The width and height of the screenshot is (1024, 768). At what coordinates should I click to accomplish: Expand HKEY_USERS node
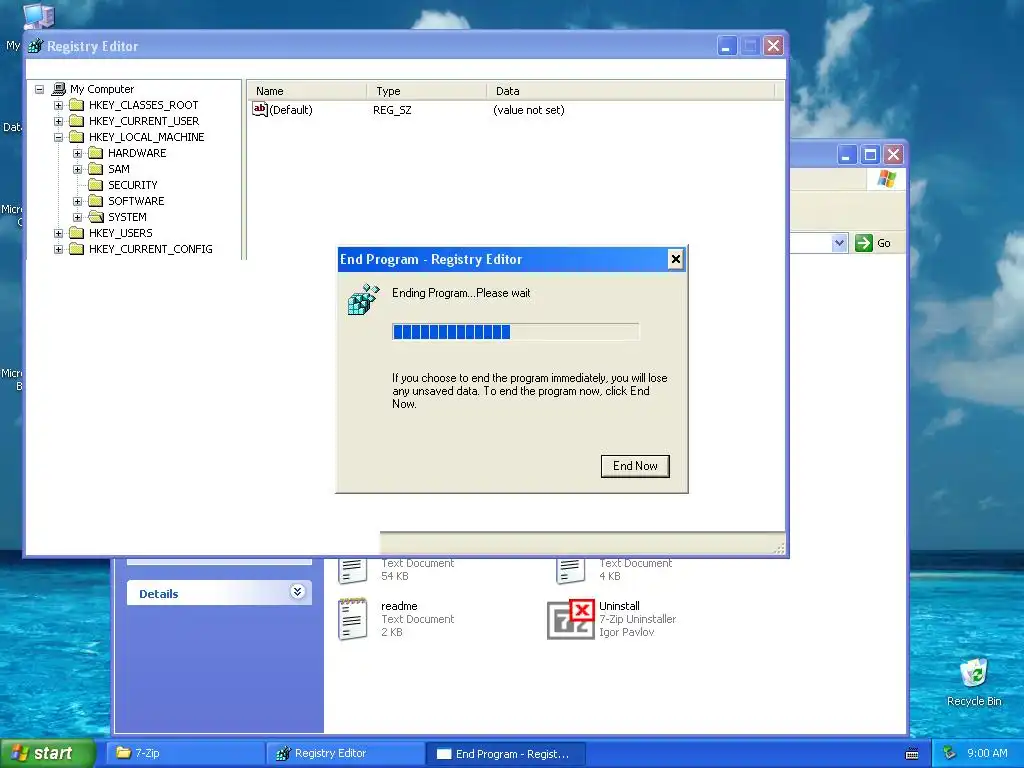pos(59,233)
